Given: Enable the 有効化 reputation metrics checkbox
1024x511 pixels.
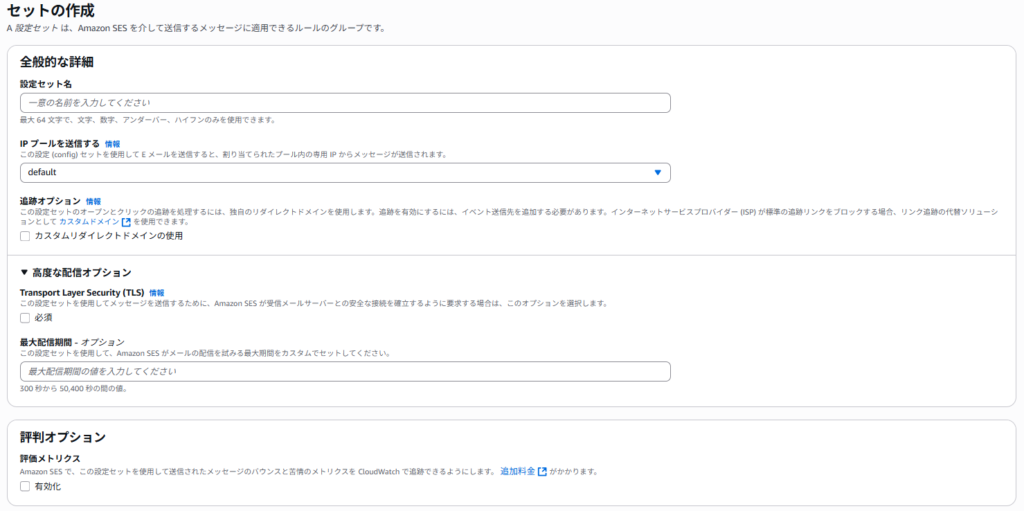Looking at the screenshot, I should (x=25, y=487).
